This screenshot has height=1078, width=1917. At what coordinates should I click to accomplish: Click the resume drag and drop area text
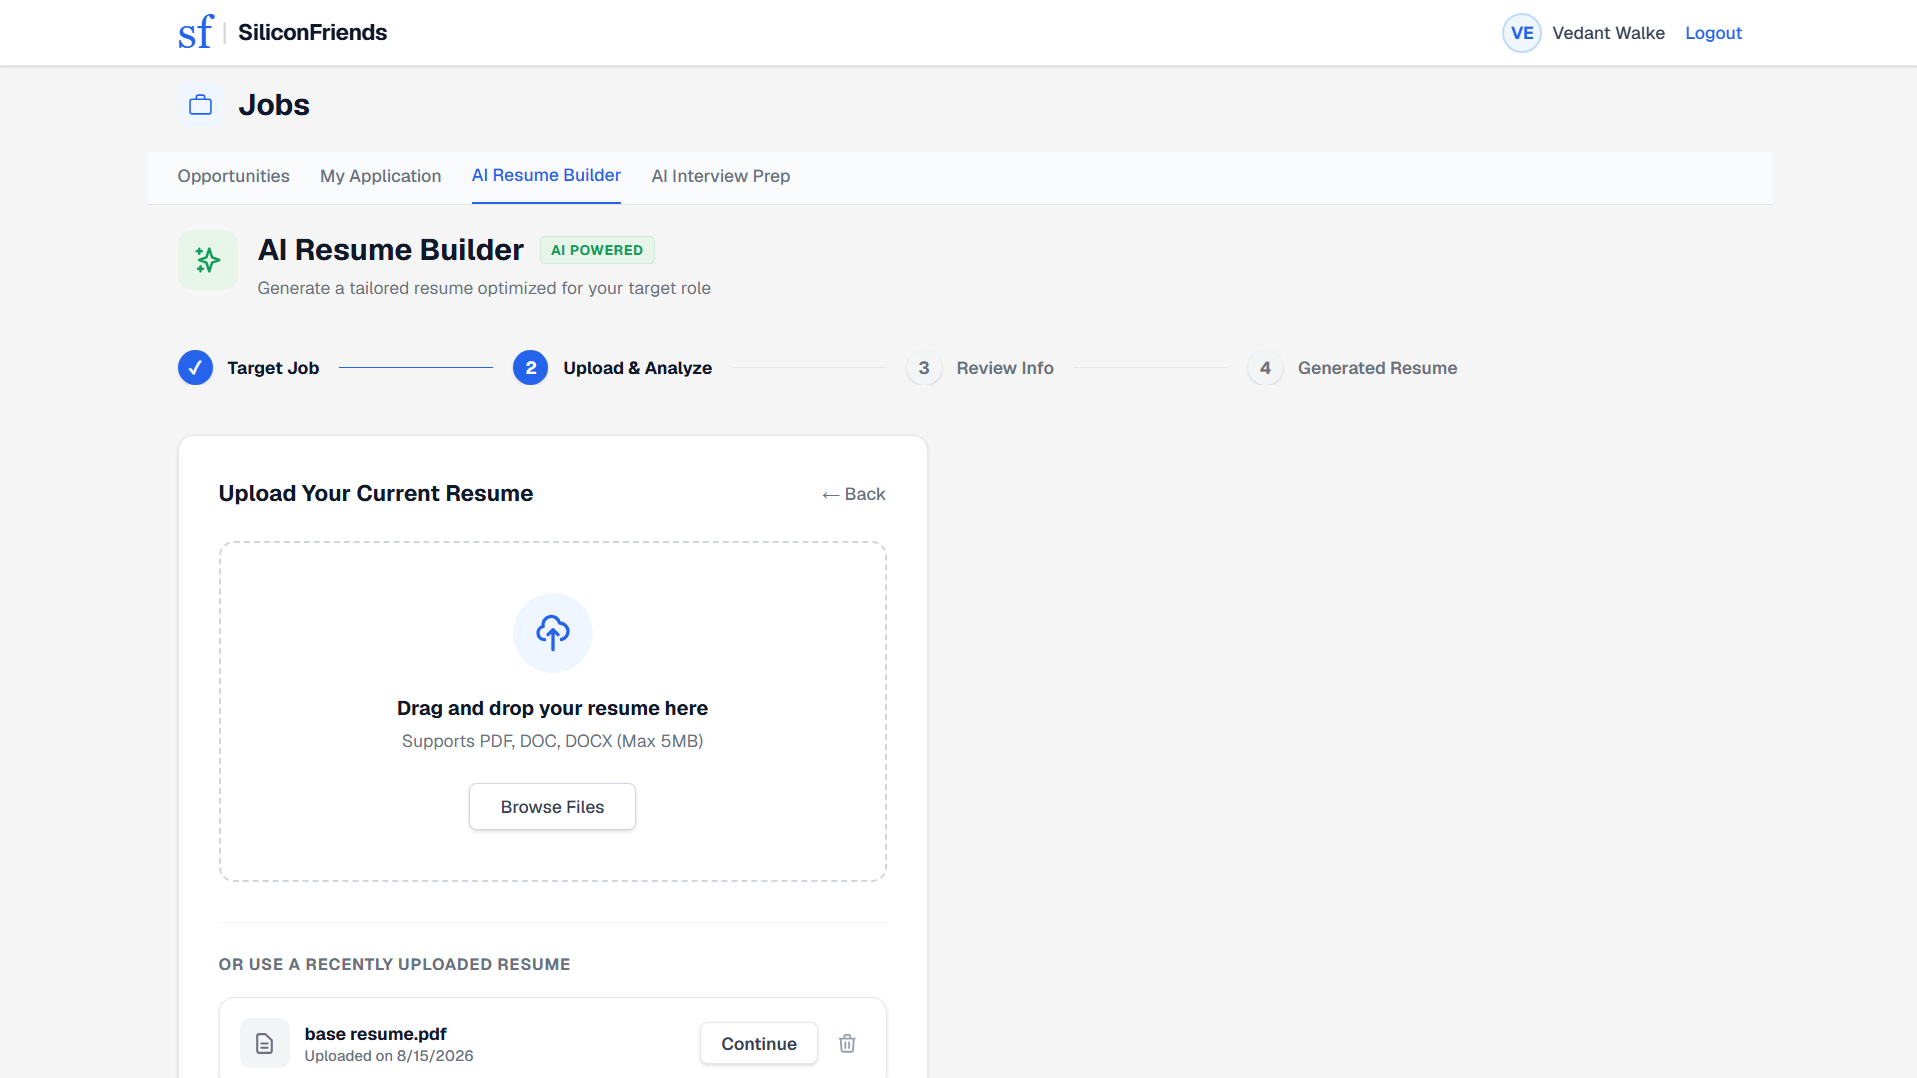[552, 708]
